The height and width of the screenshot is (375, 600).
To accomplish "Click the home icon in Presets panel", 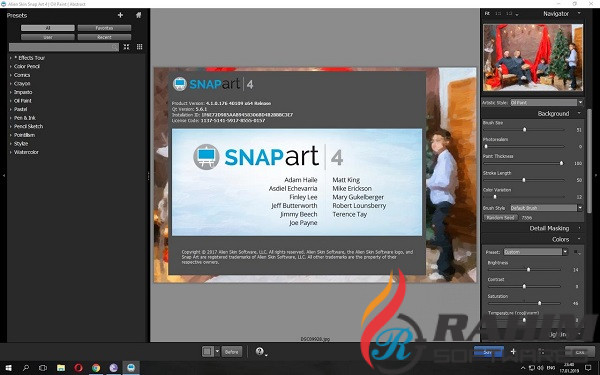I will pyautogui.click(x=139, y=15).
